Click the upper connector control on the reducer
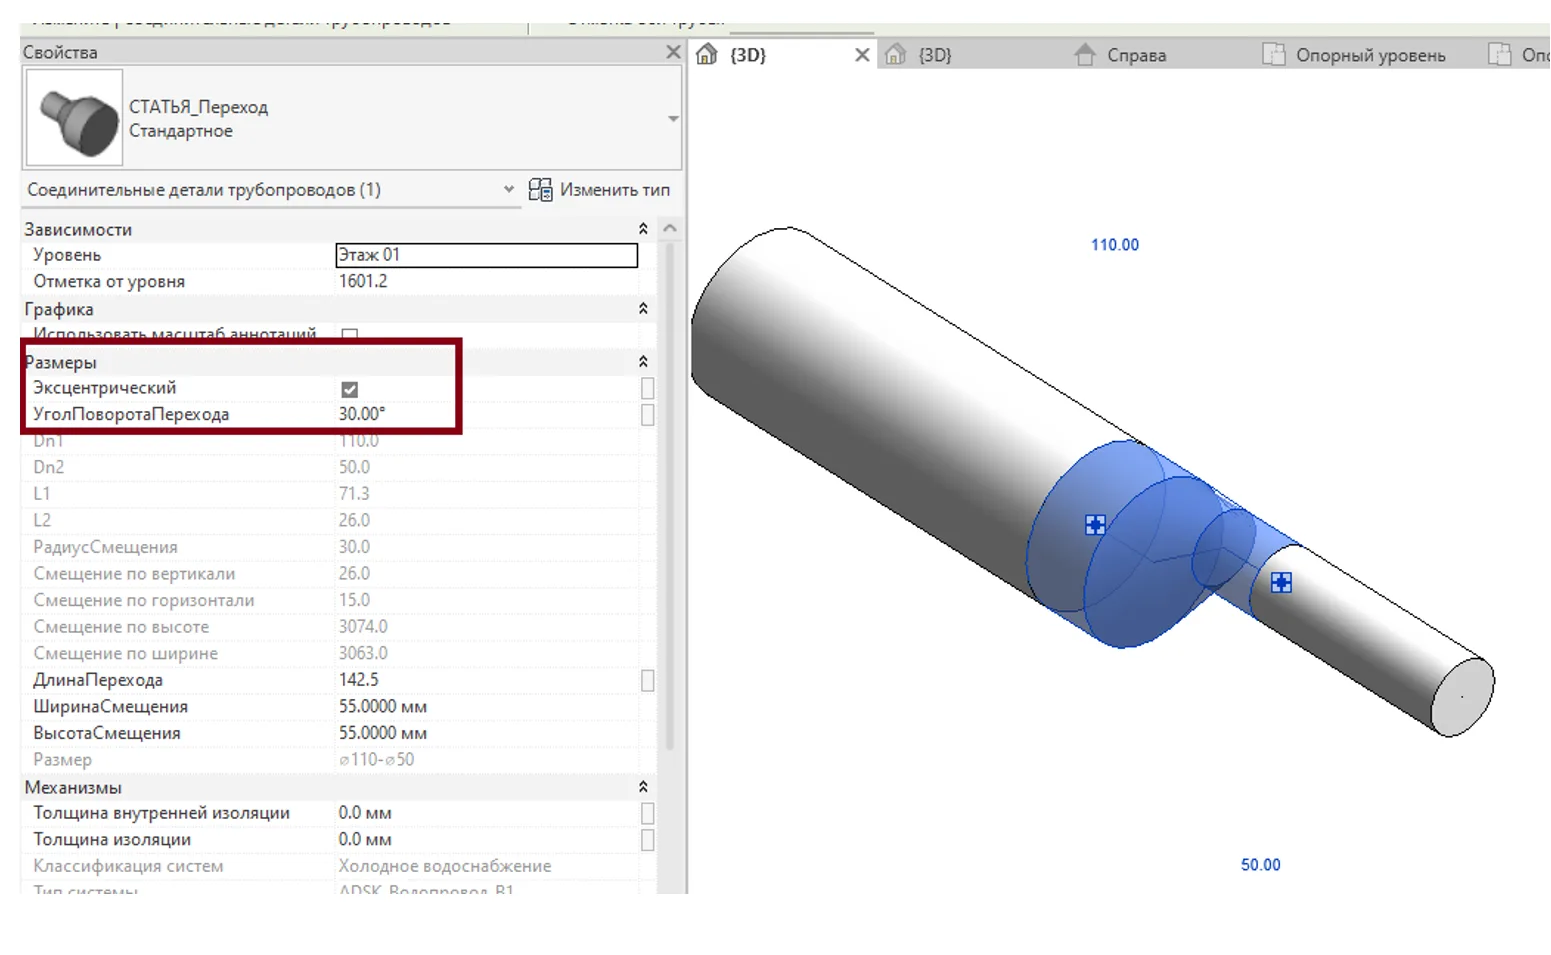 click(x=1095, y=525)
